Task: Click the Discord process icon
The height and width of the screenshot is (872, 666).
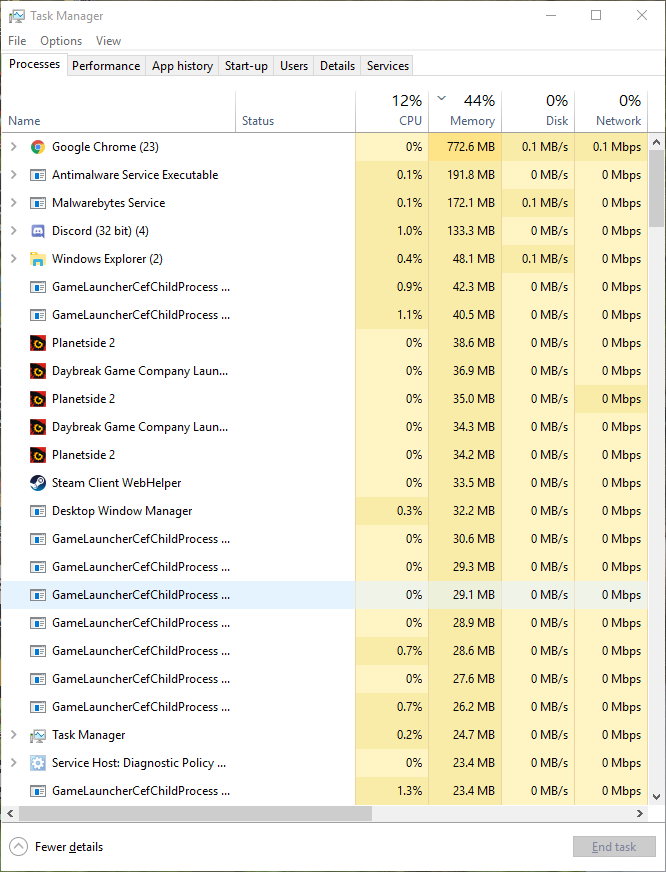Action: [x=38, y=231]
